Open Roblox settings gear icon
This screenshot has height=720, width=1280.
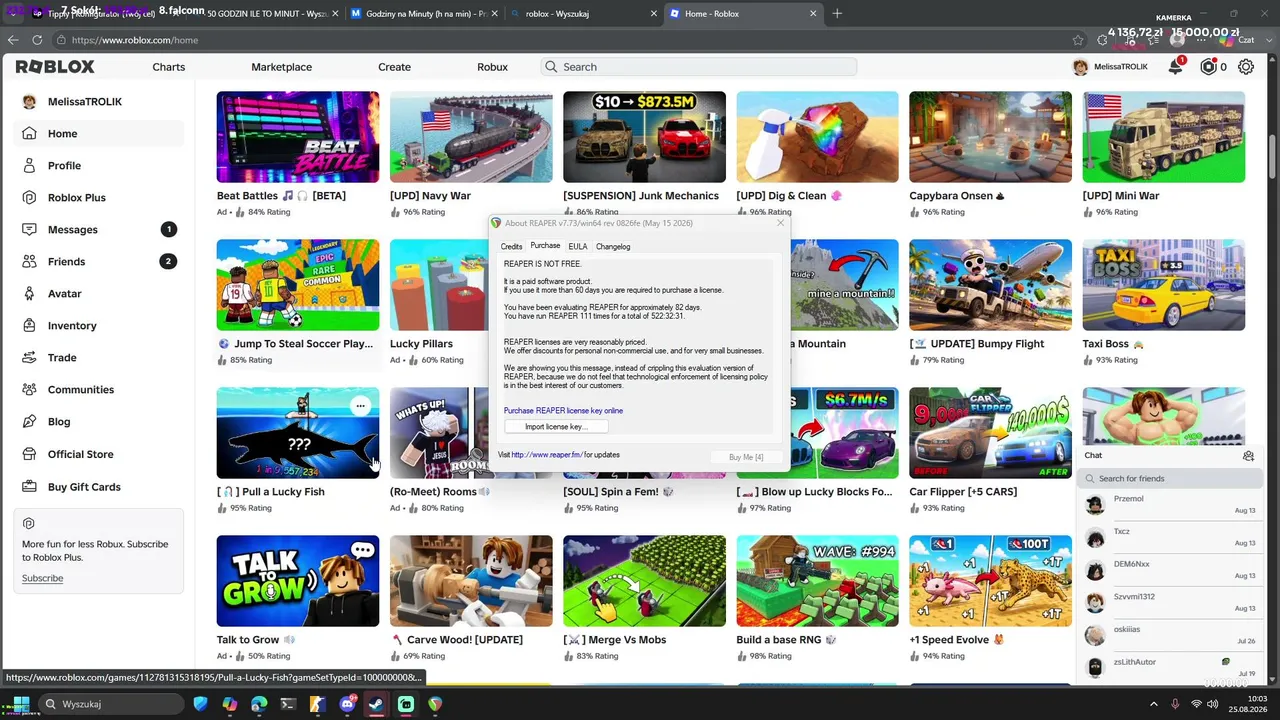click(1246, 67)
